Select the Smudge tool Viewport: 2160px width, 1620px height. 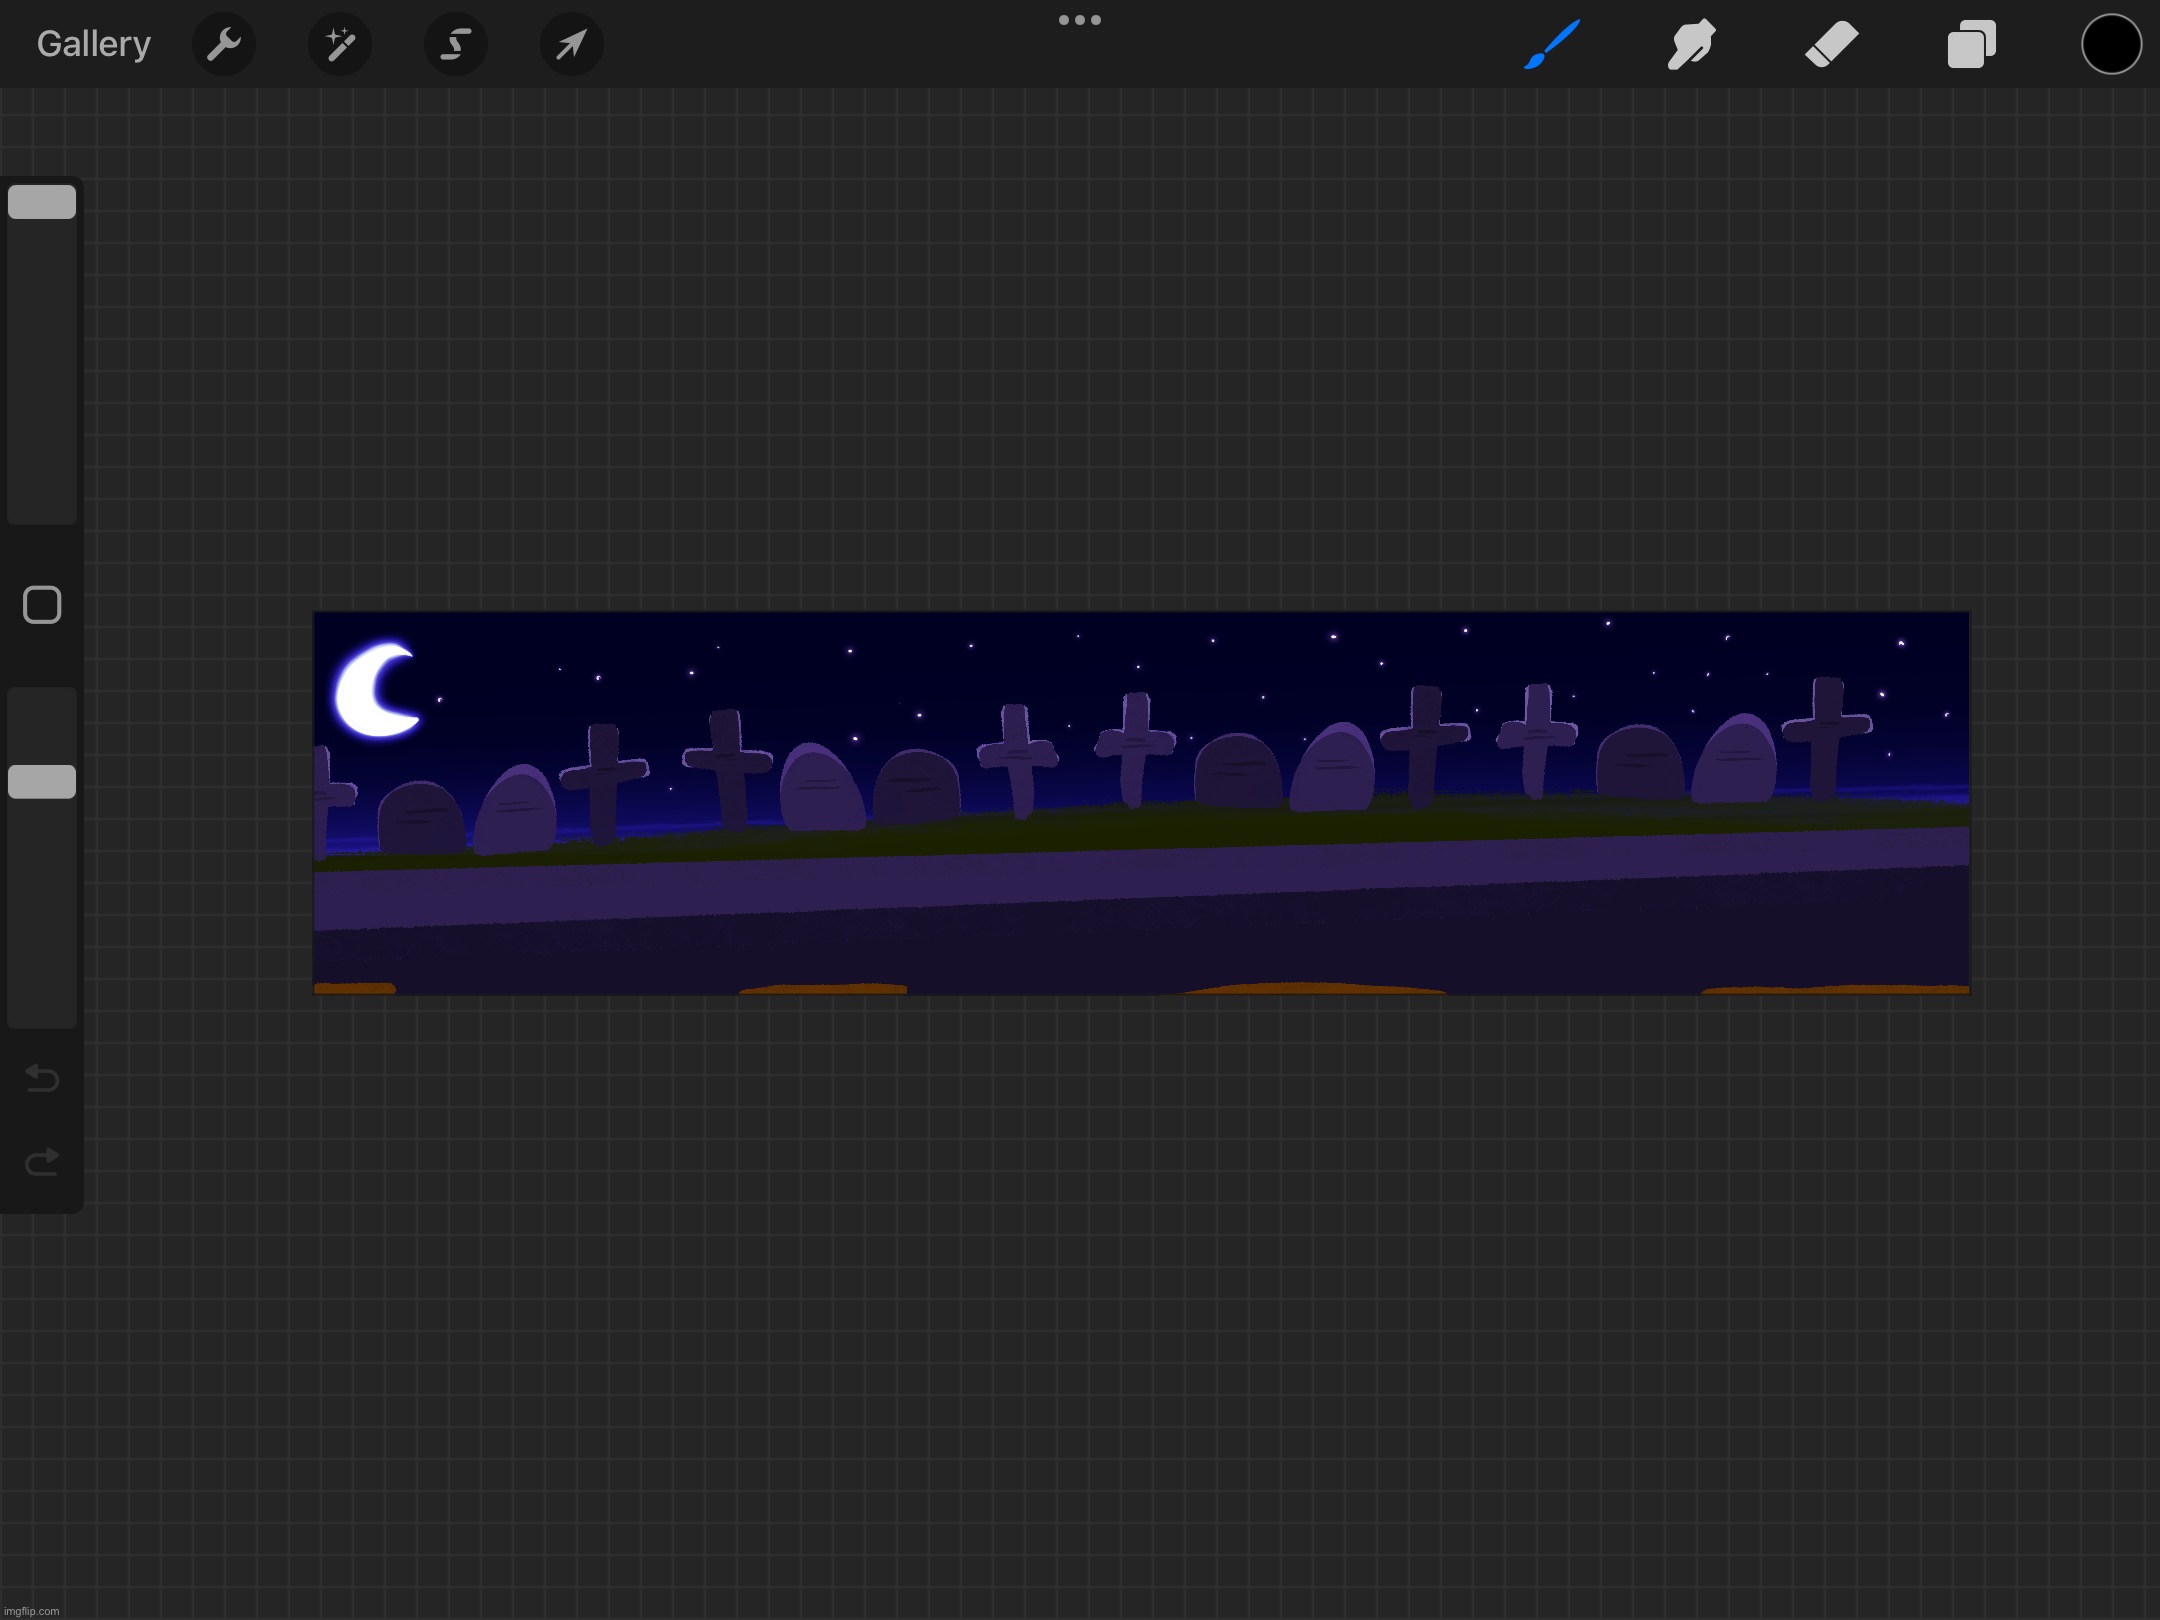tap(1692, 44)
